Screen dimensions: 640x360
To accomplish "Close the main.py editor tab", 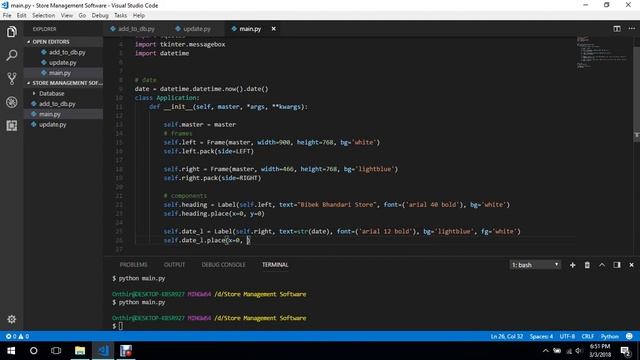I will coord(273,29).
